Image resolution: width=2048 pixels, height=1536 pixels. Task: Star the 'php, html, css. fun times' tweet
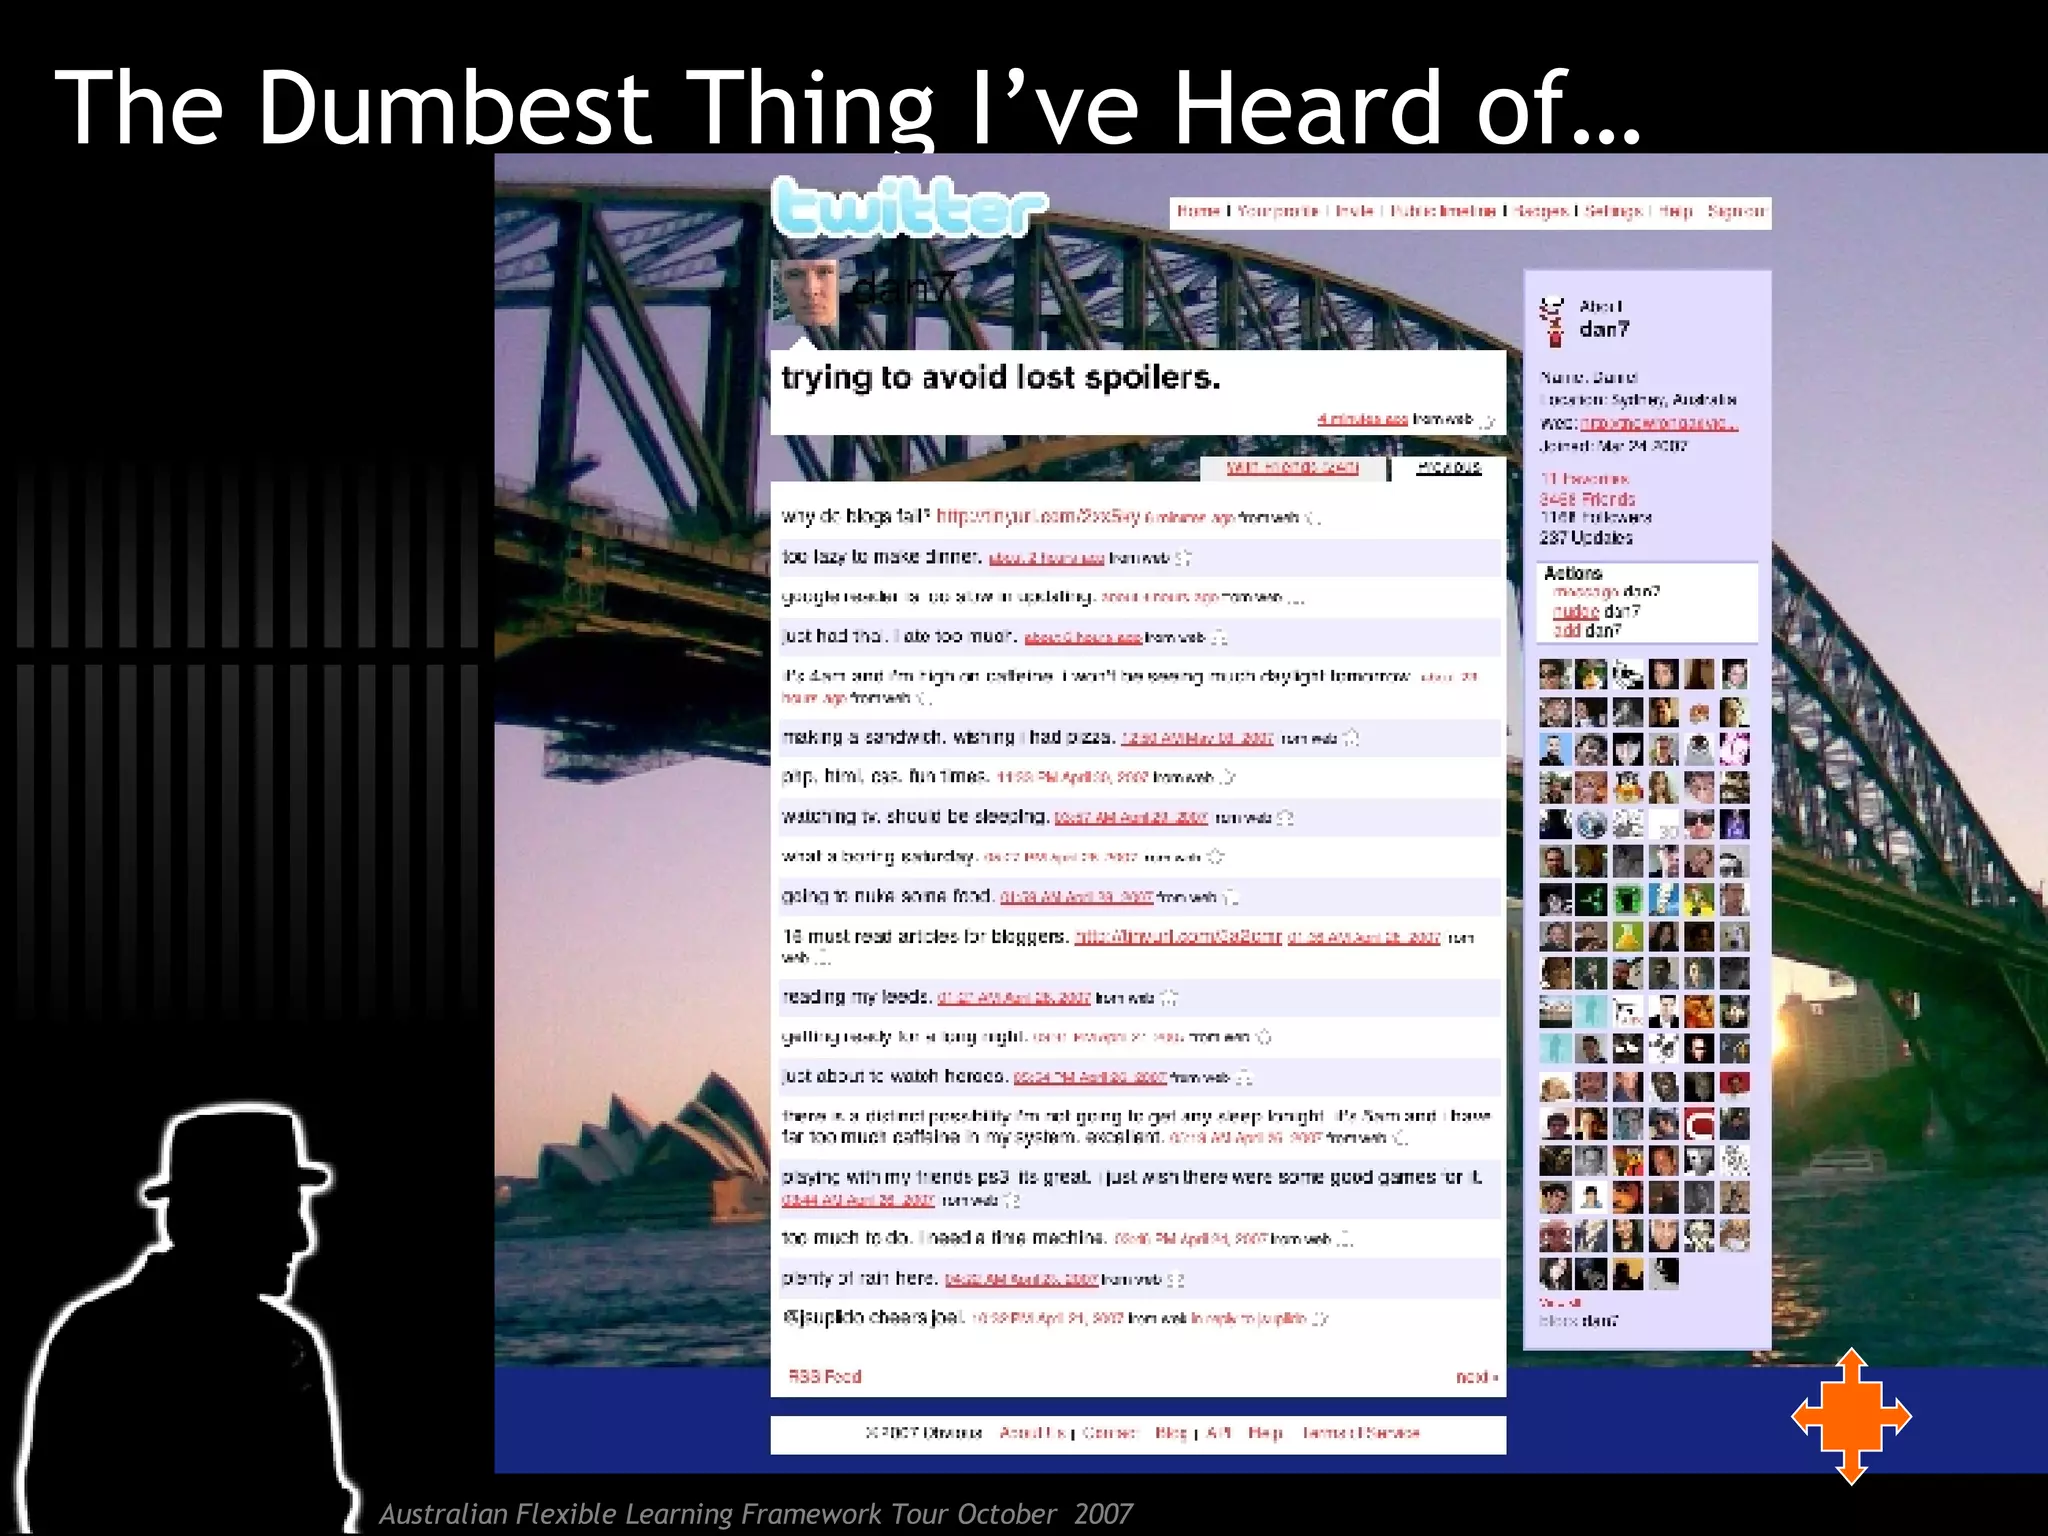pyautogui.click(x=1228, y=777)
